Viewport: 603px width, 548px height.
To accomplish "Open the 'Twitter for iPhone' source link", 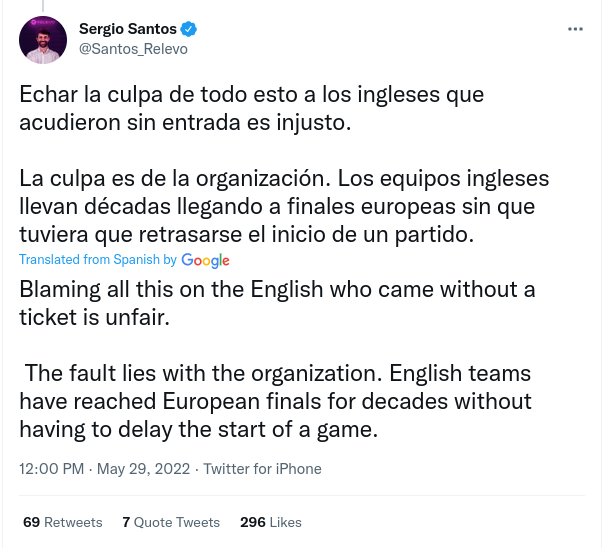I will [262, 468].
